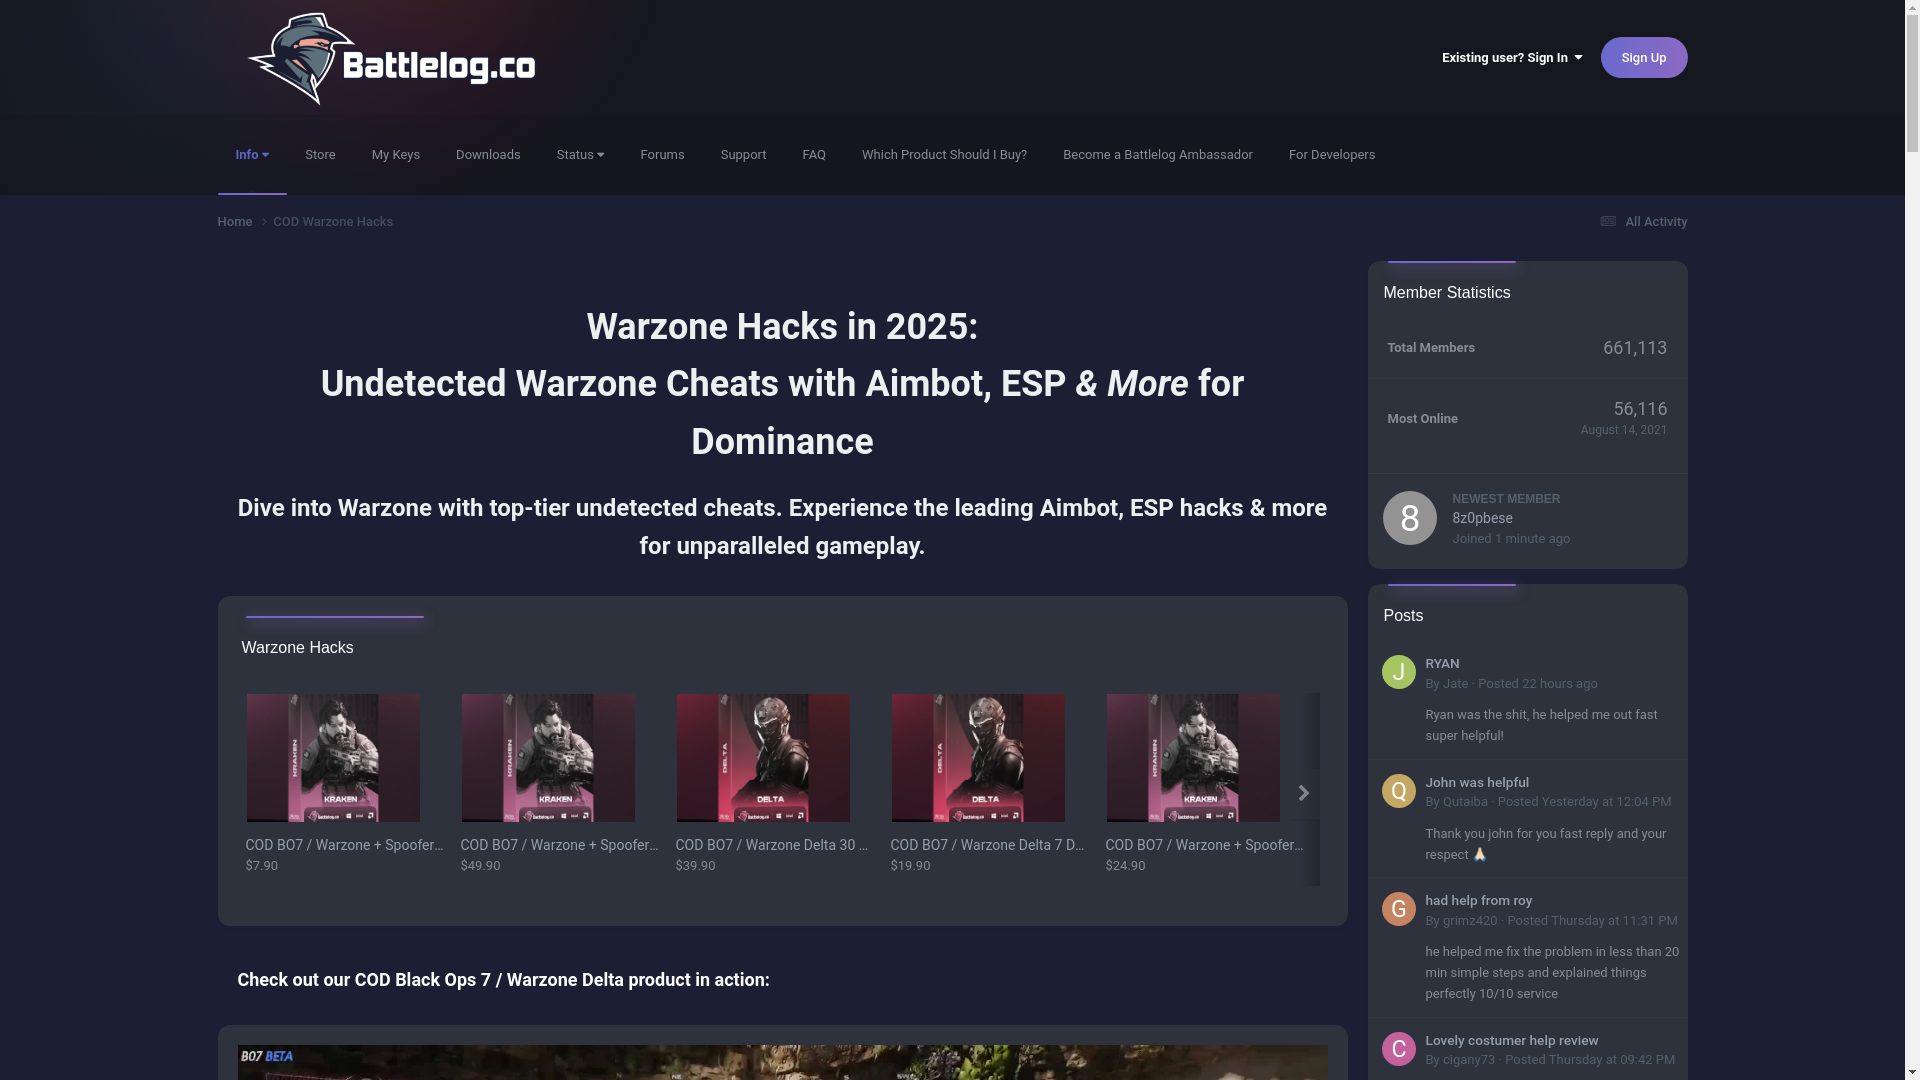This screenshot has height=1080, width=1920.
Task: Open the $39.90 Delta product image
Action: click(x=763, y=758)
